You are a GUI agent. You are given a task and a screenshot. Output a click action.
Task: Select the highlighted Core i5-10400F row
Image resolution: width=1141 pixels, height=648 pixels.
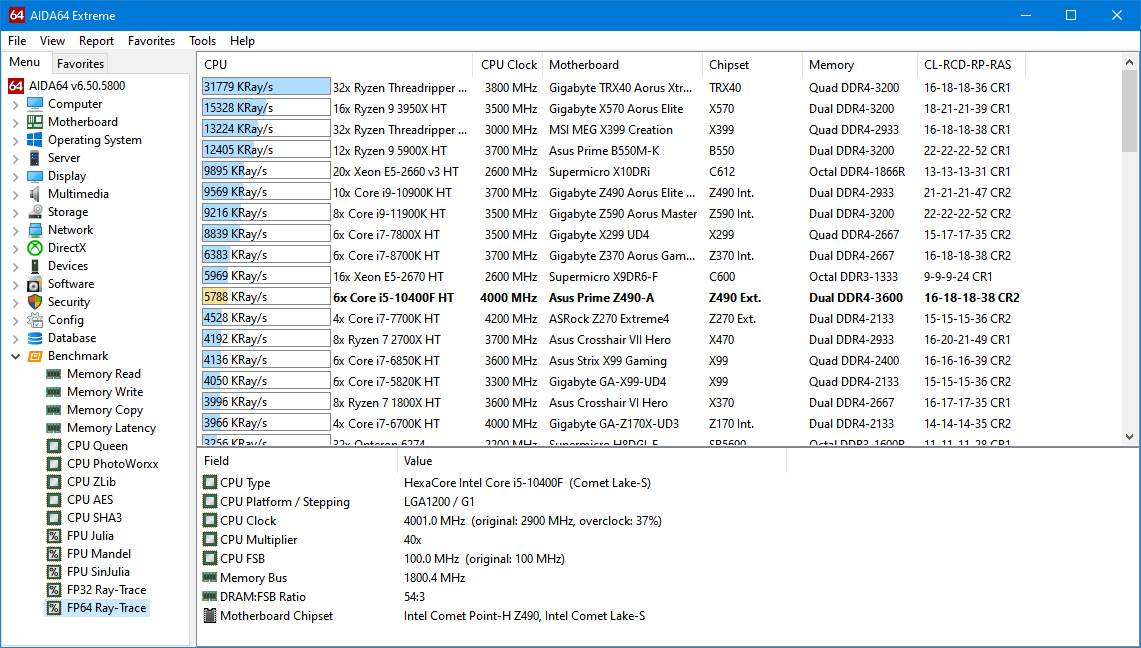pos(393,297)
